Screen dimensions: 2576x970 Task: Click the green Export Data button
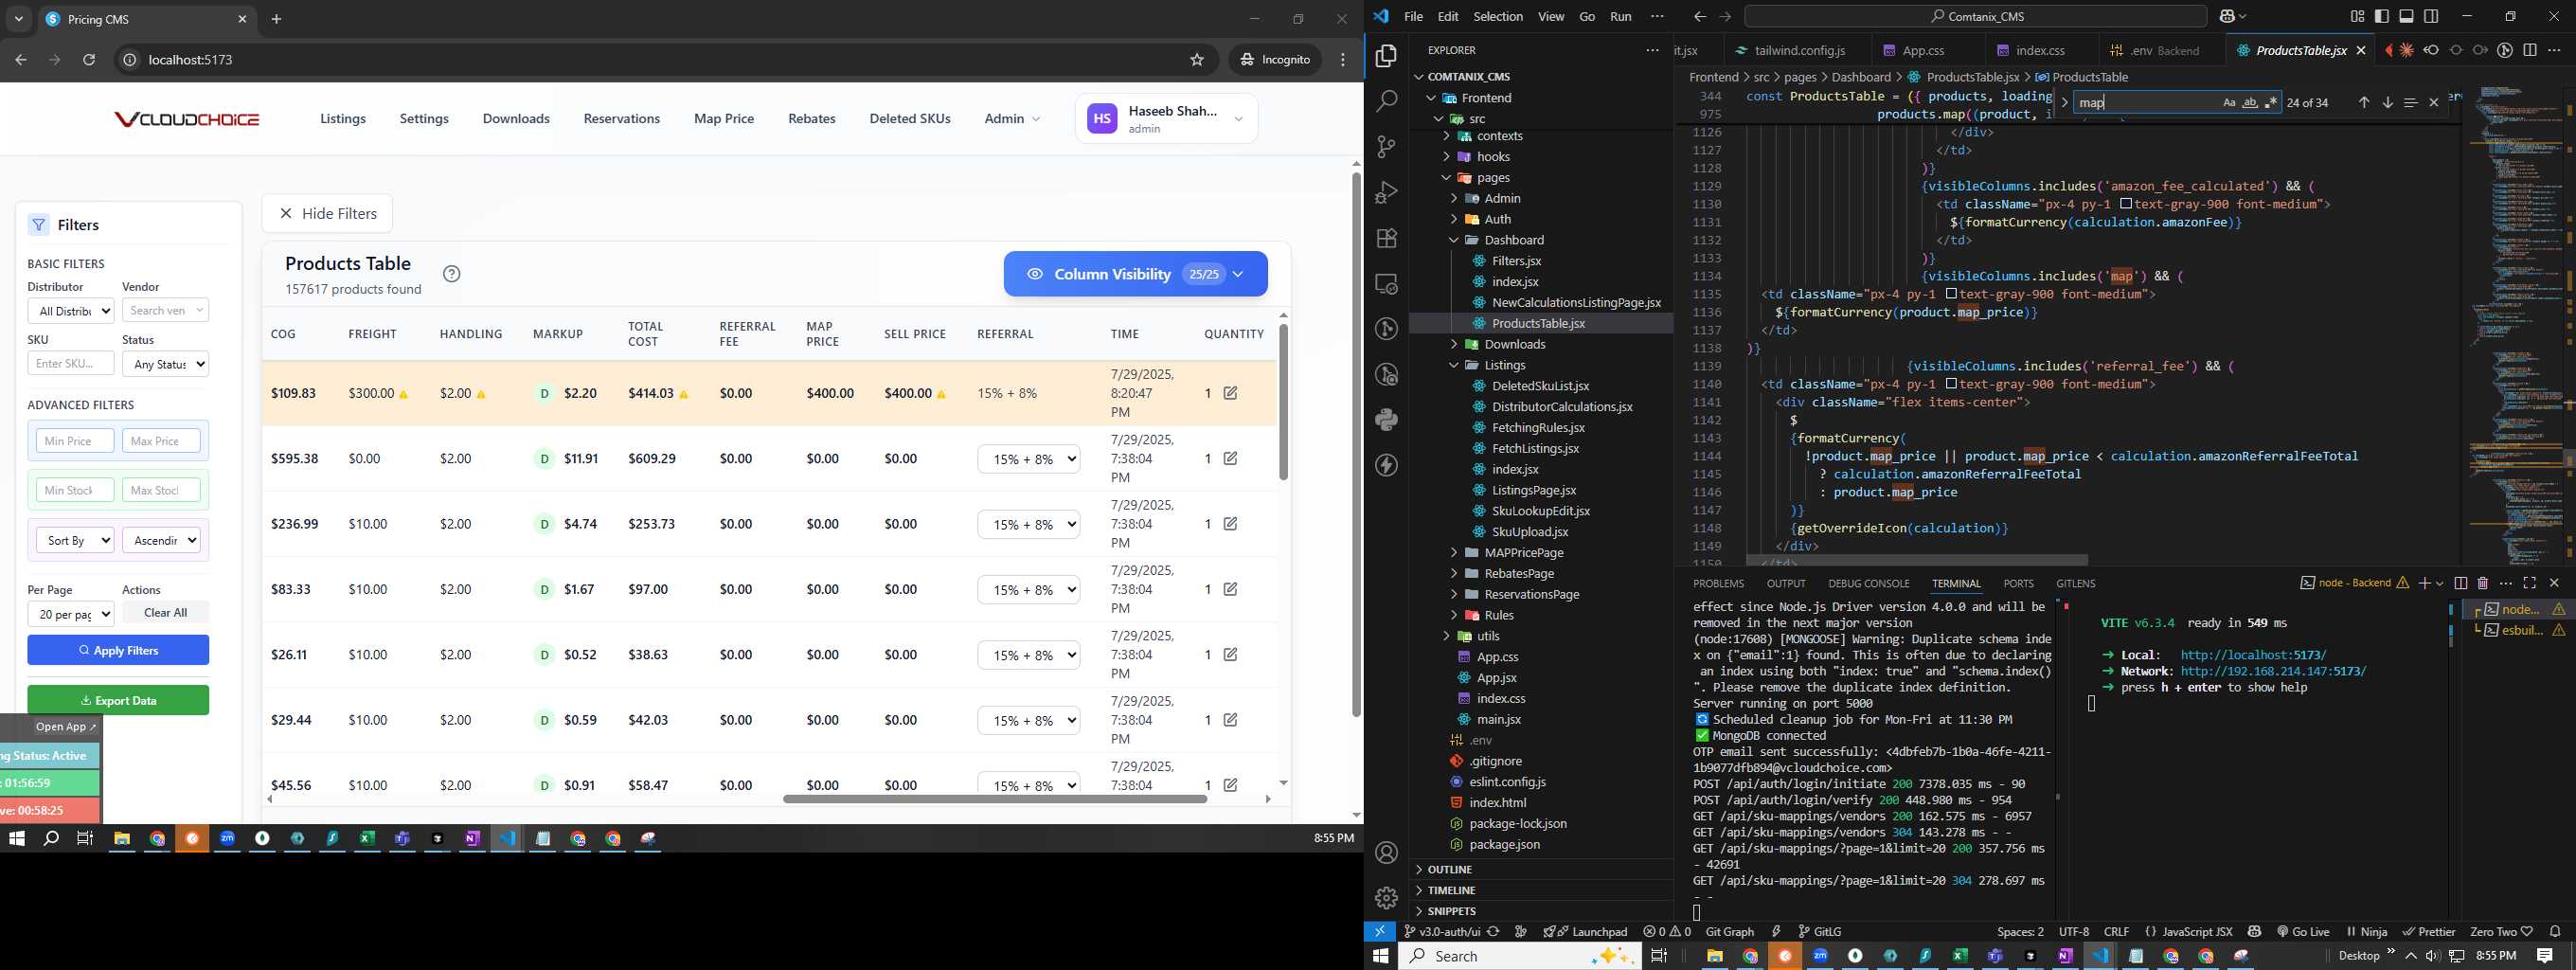coord(118,700)
